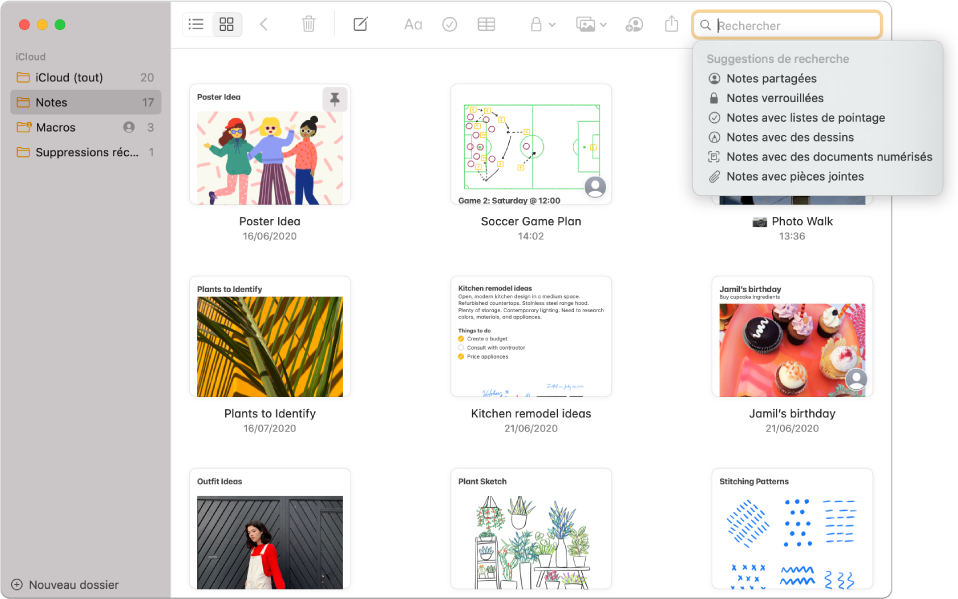Insert a table

486,24
